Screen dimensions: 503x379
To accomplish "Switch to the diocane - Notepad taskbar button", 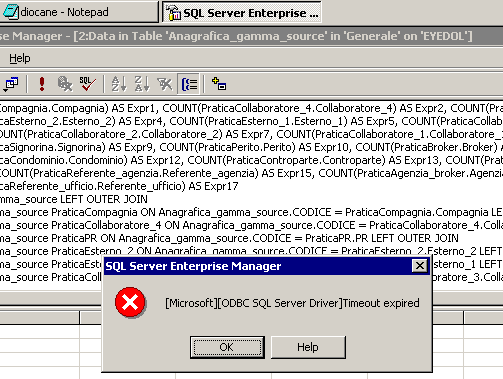I will 79,12.
